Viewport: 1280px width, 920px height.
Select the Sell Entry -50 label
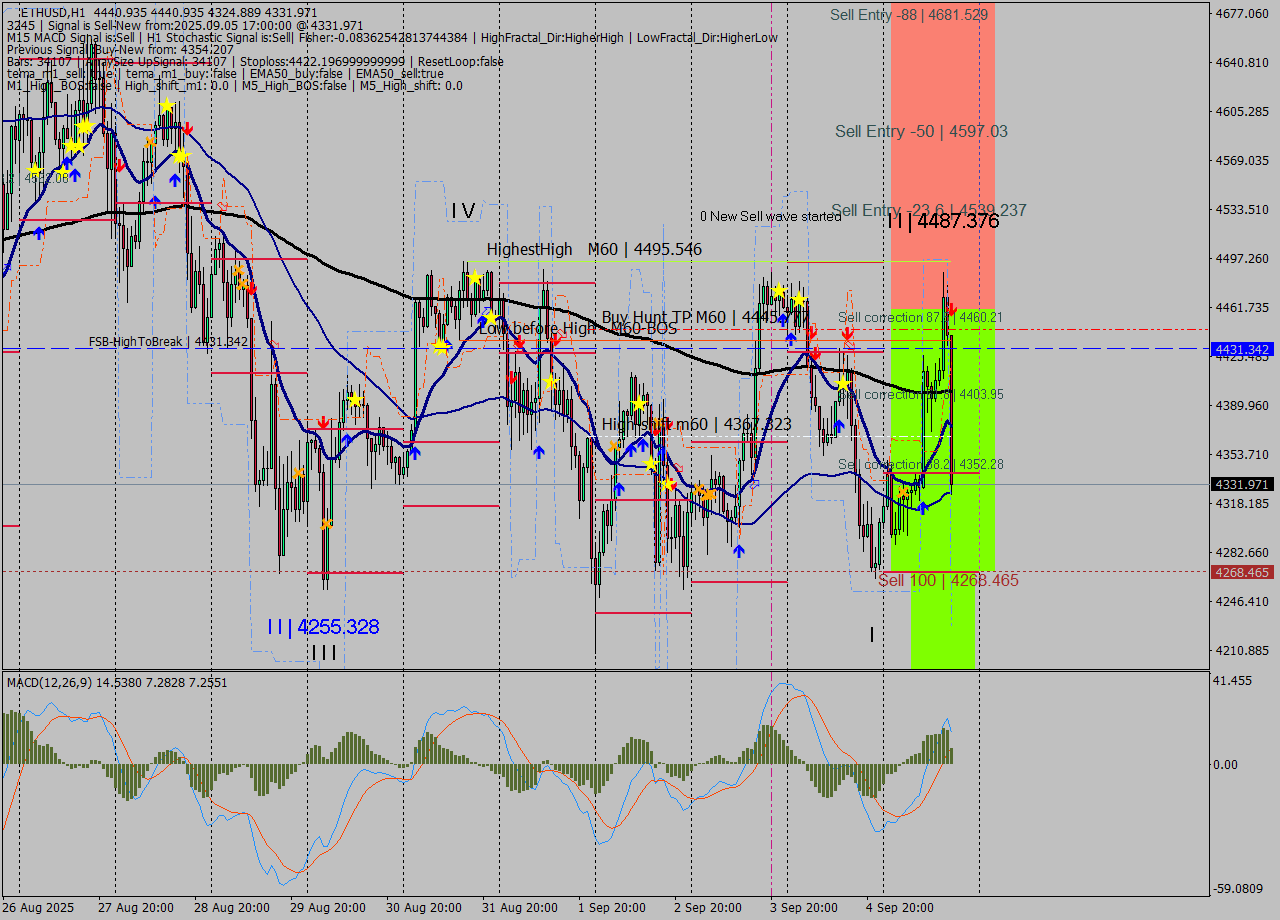[x=921, y=131]
